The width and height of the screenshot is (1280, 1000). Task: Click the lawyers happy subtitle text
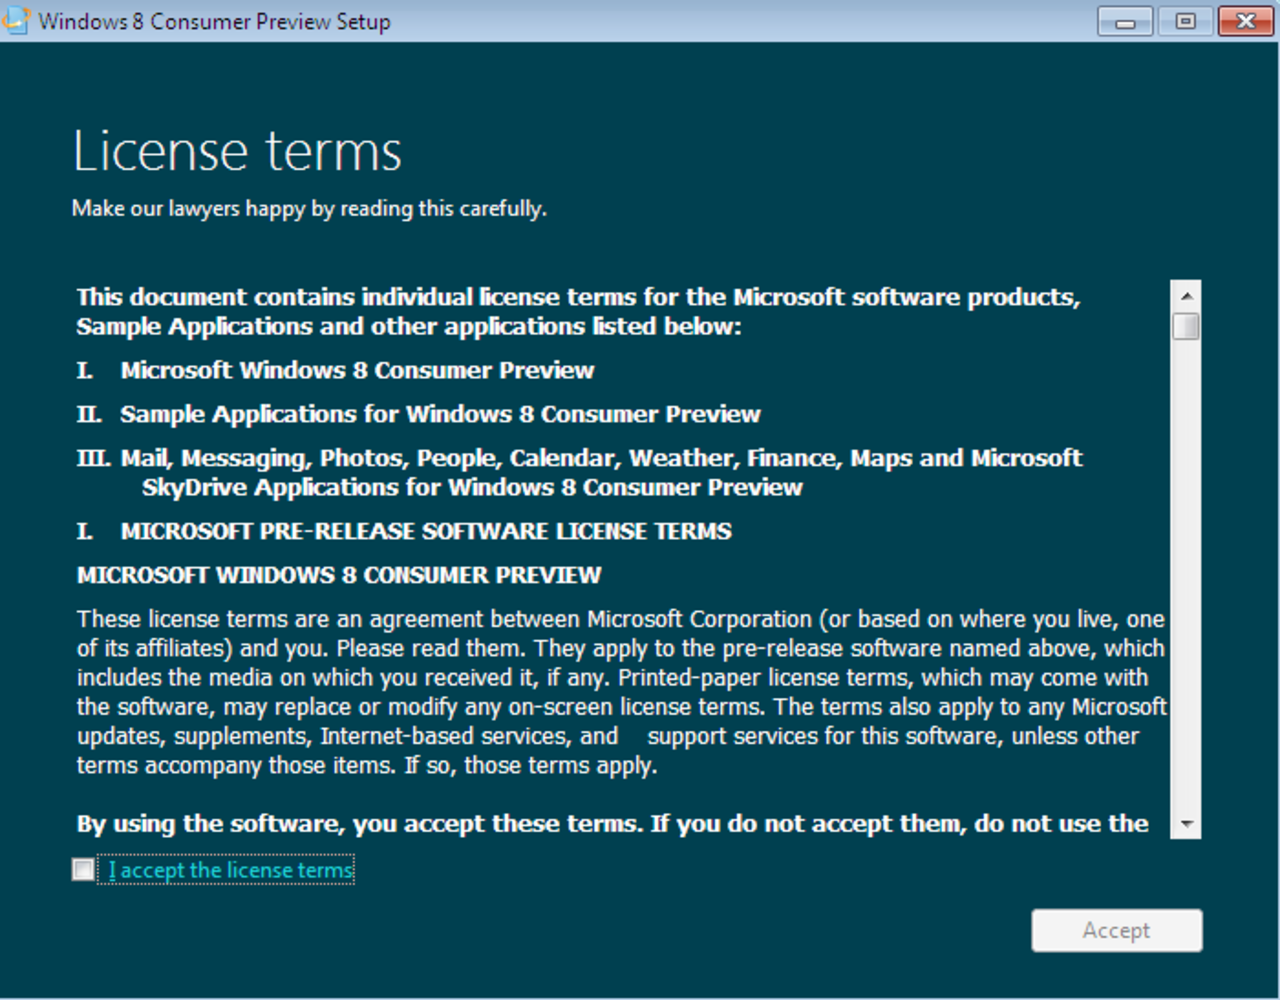309,208
